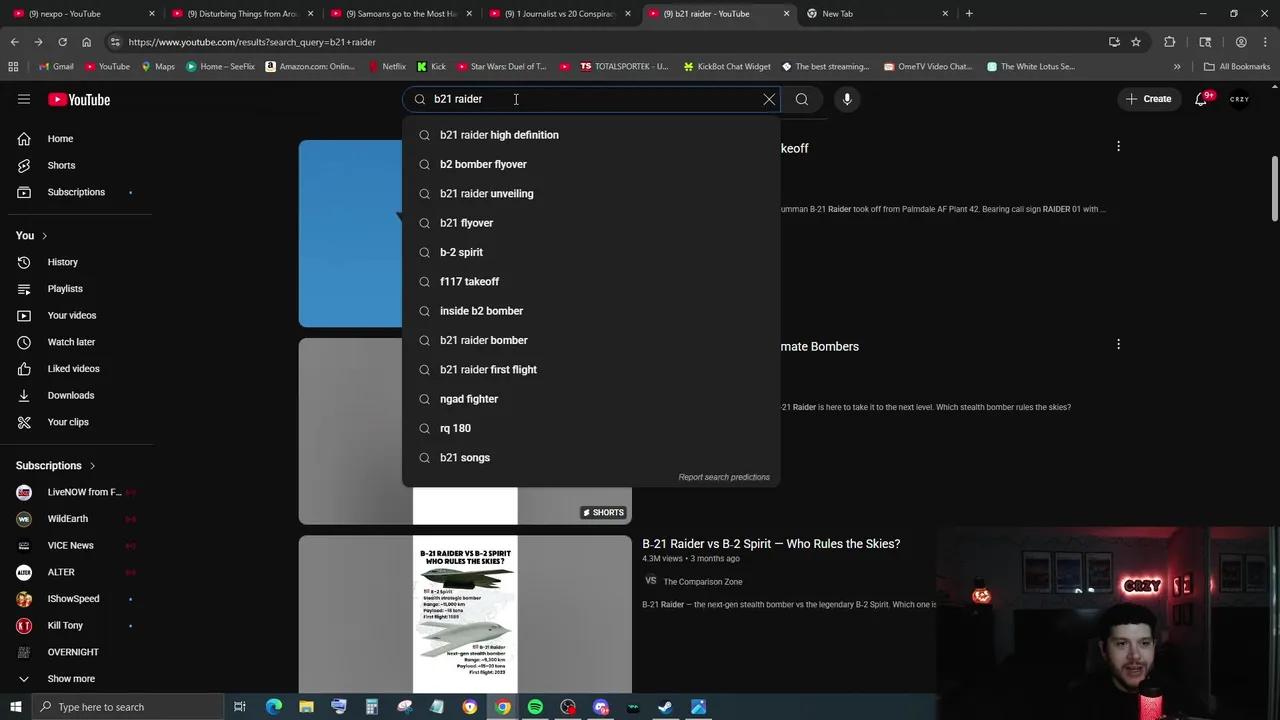Screen dimensions: 1280x720
Task: Open the notifications bell
Action: [1201, 99]
